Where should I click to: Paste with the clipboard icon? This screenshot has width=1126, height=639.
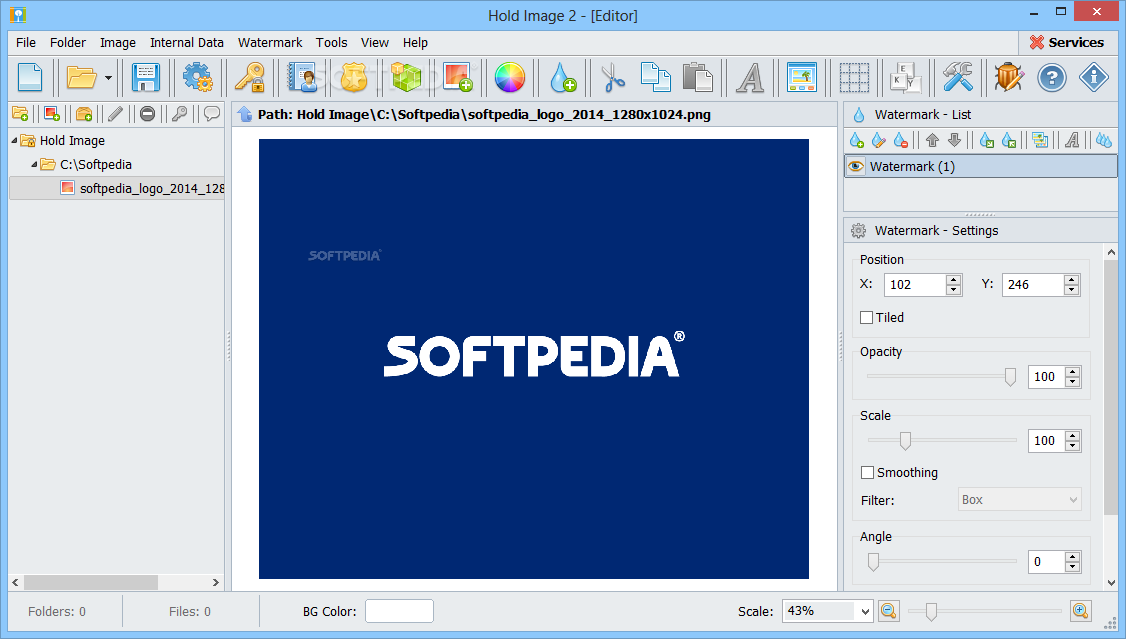click(x=697, y=78)
